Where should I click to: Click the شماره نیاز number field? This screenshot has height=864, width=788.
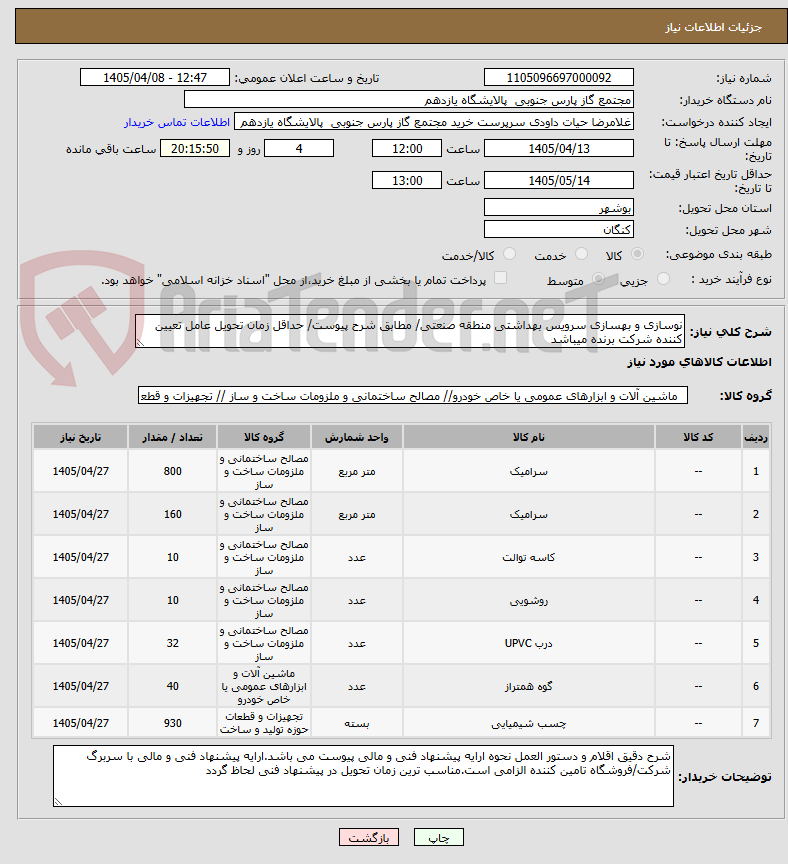(559, 78)
